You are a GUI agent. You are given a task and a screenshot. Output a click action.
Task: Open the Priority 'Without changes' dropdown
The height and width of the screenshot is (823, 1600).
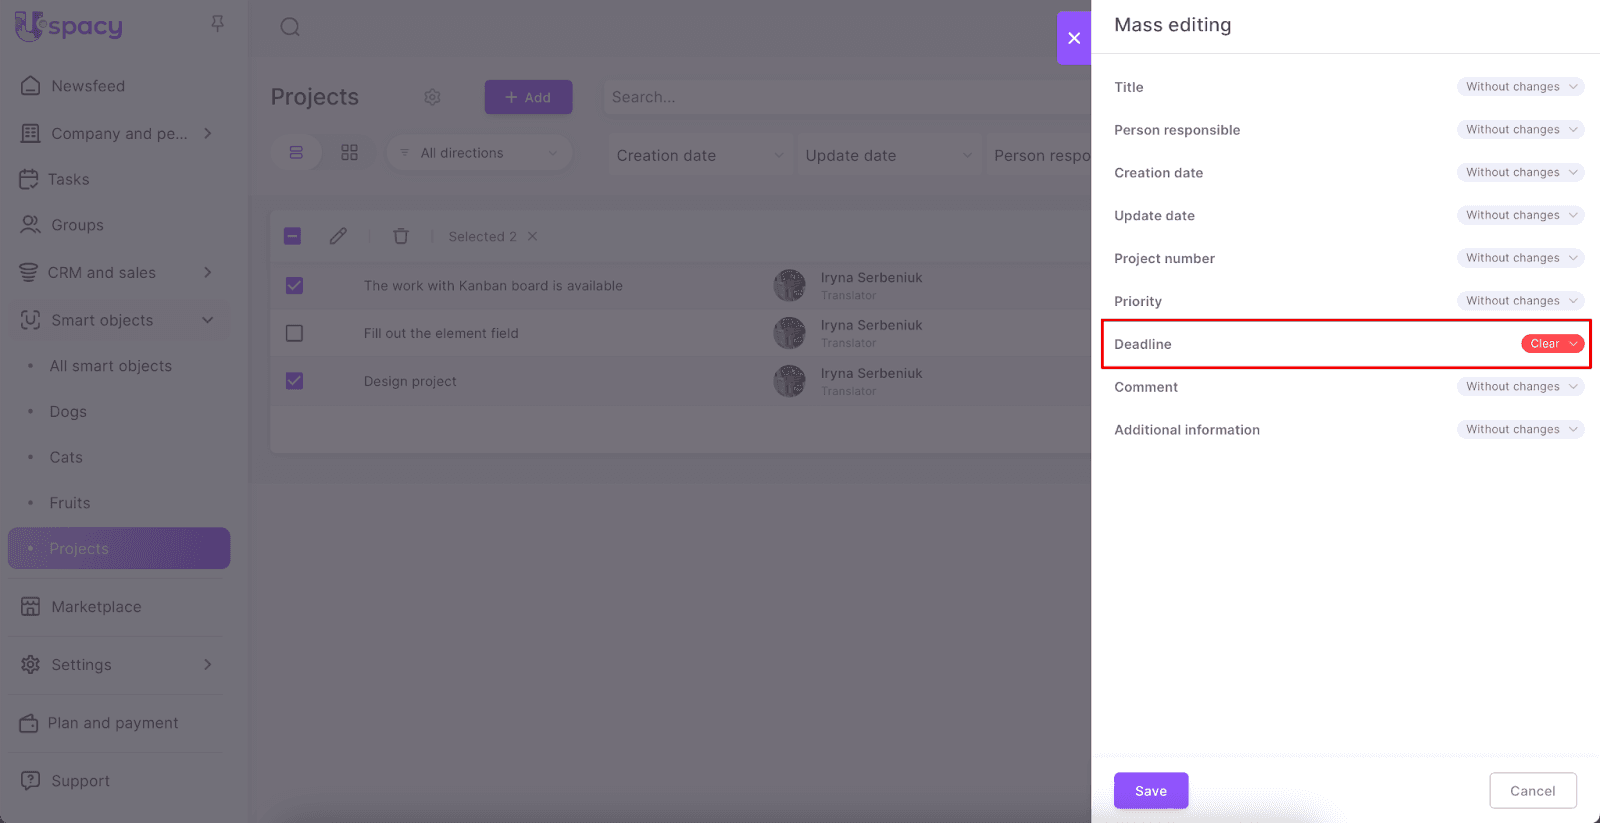tap(1520, 301)
